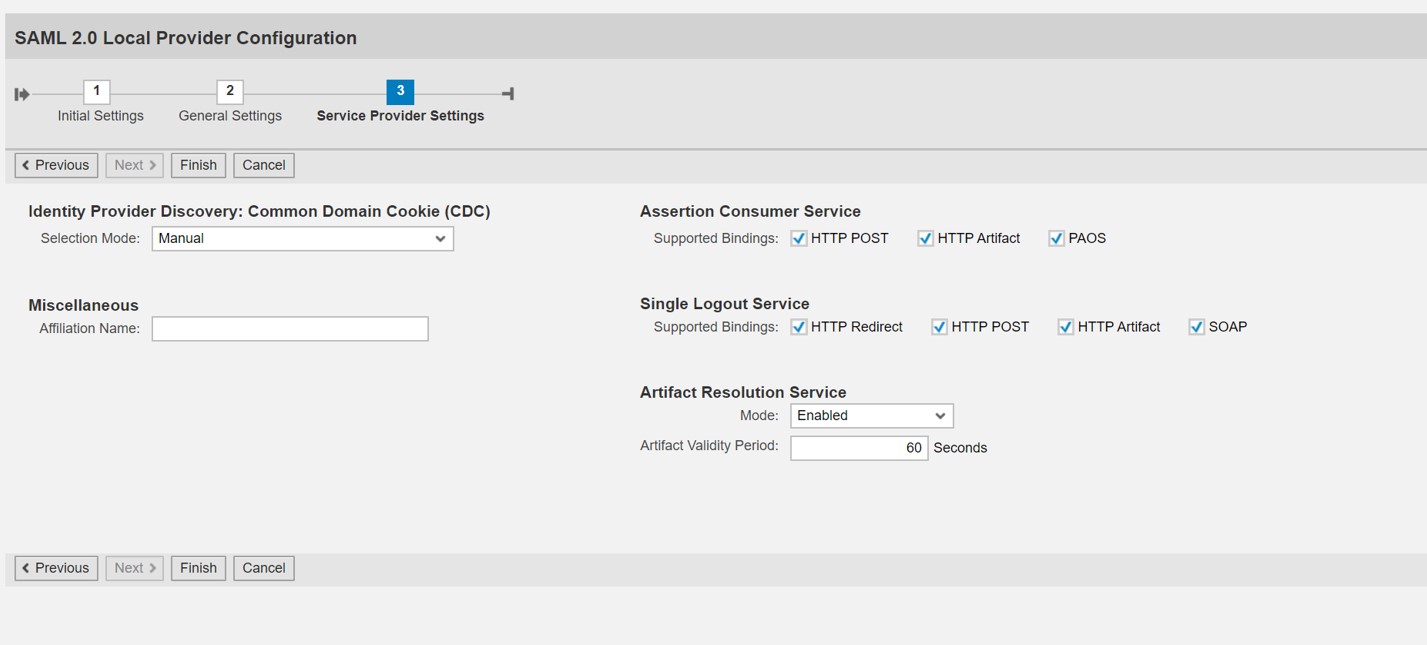Image resolution: width=1427 pixels, height=645 pixels.
Task: Toggle HTTP Redirect binding for Single Logout Service
Action: coord(798,327)
